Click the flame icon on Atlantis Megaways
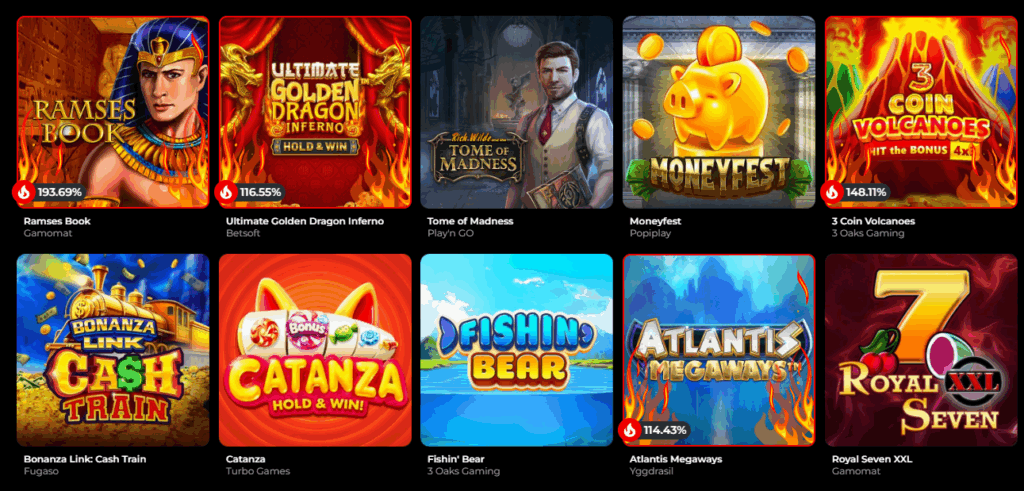 [628, 430]
